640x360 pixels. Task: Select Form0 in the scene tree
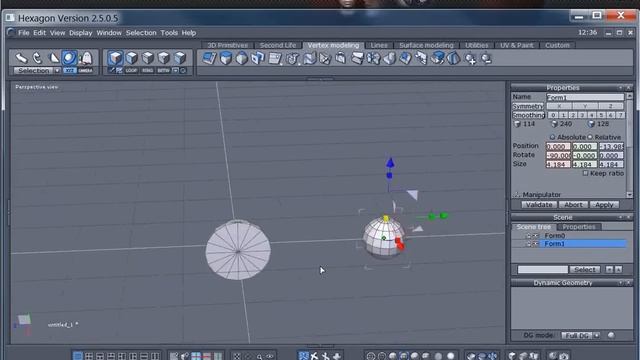pyautogui.click(x=554, y=236)
